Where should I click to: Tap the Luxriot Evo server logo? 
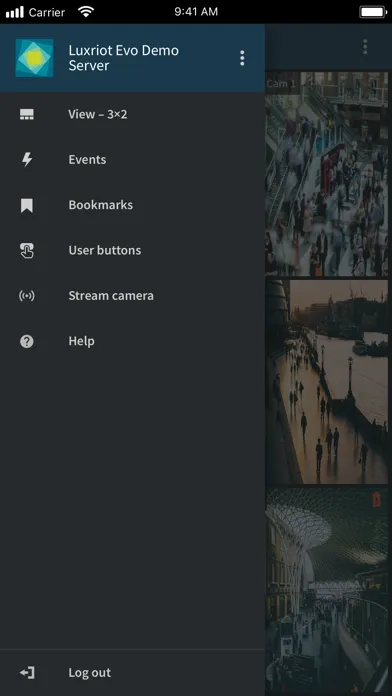tap(35, 58)
